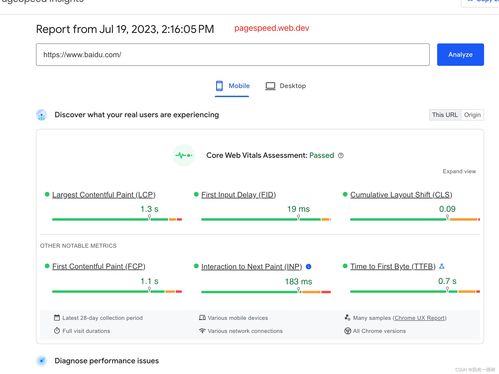Open Cumulative Layout Shift (CLS) link

coord(401,195)
